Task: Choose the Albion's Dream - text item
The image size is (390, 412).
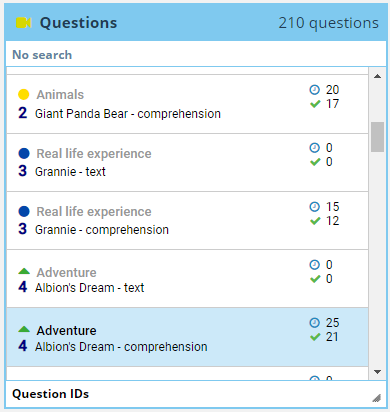Action: pos(187,279)
